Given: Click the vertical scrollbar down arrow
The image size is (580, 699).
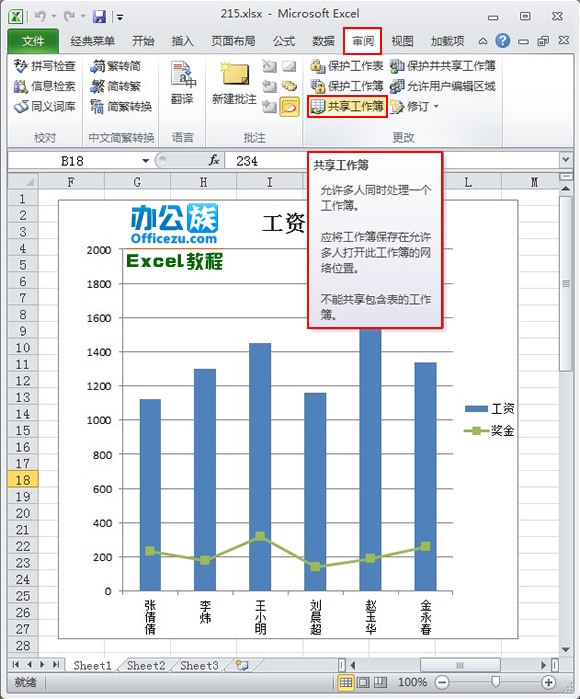Looking at the screenshot, I should click(565, 650).
